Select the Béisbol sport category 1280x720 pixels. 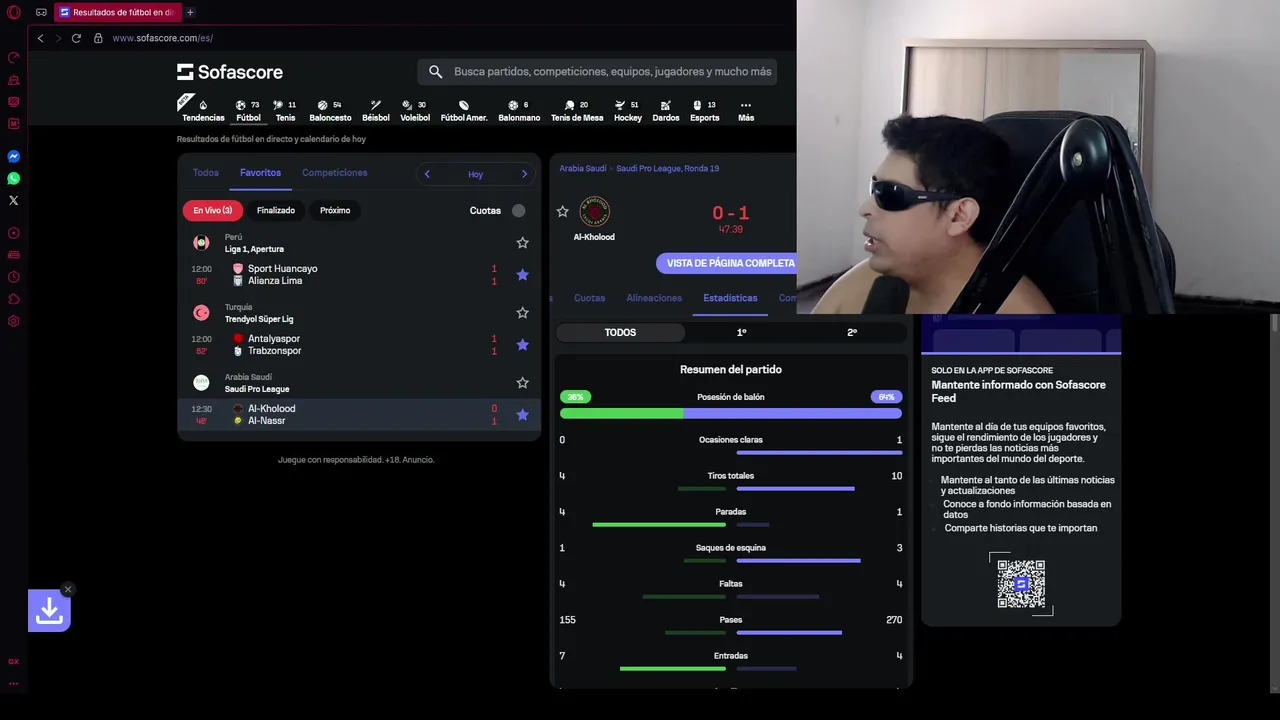(x=376, y=111)
